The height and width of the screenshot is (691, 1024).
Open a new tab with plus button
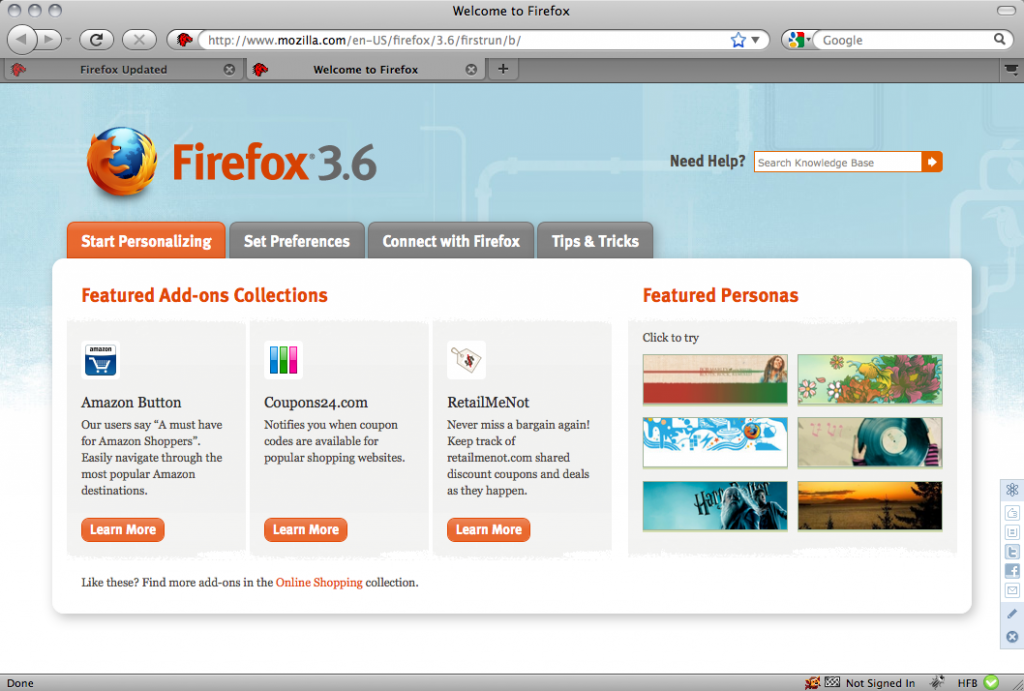click(x=503, y=69)
